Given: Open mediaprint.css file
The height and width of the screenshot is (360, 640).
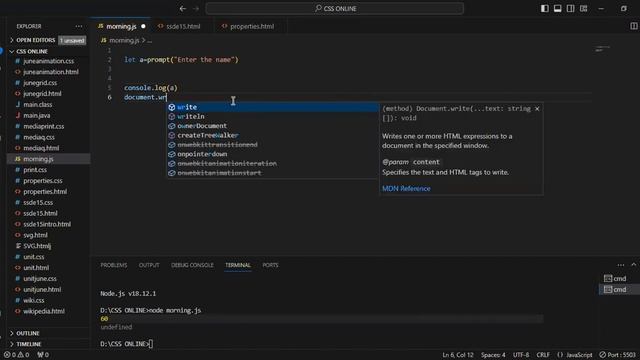Looking at the screenshot, I should (x=43, y=126).
